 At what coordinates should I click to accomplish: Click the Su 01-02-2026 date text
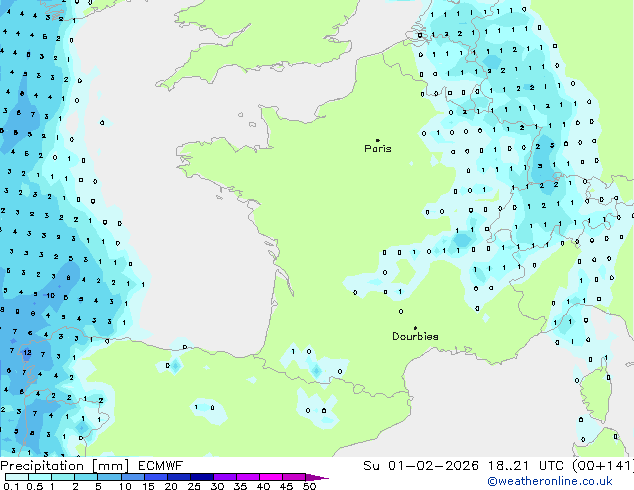[x=421, y=466]
